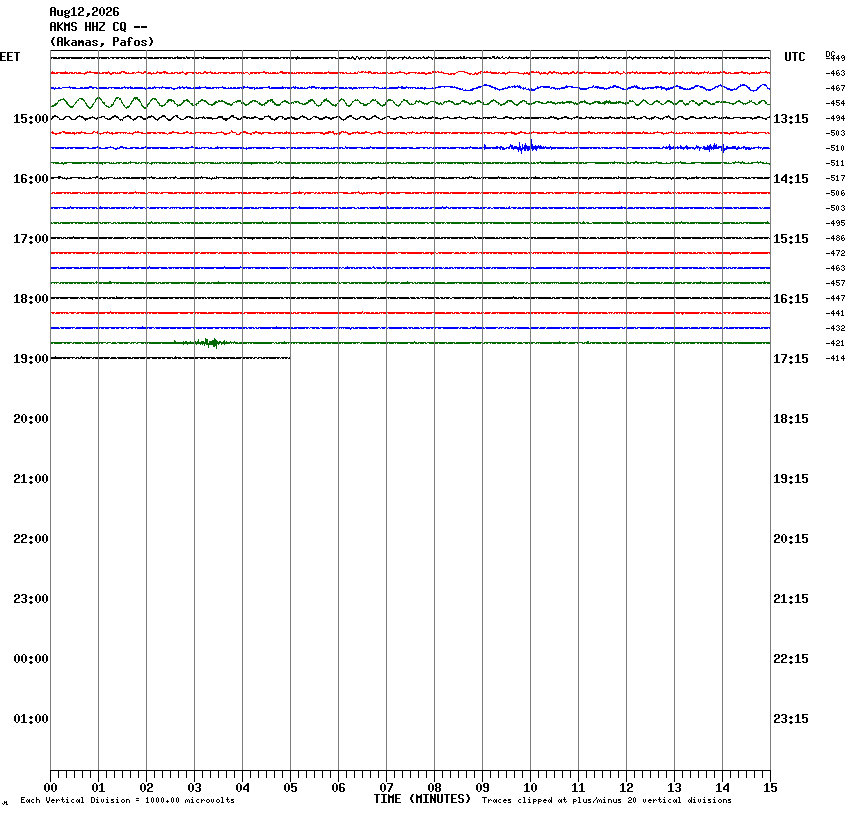Select the 18:15 UTC time label
850x814 pixels.
[x=790, y=419]
